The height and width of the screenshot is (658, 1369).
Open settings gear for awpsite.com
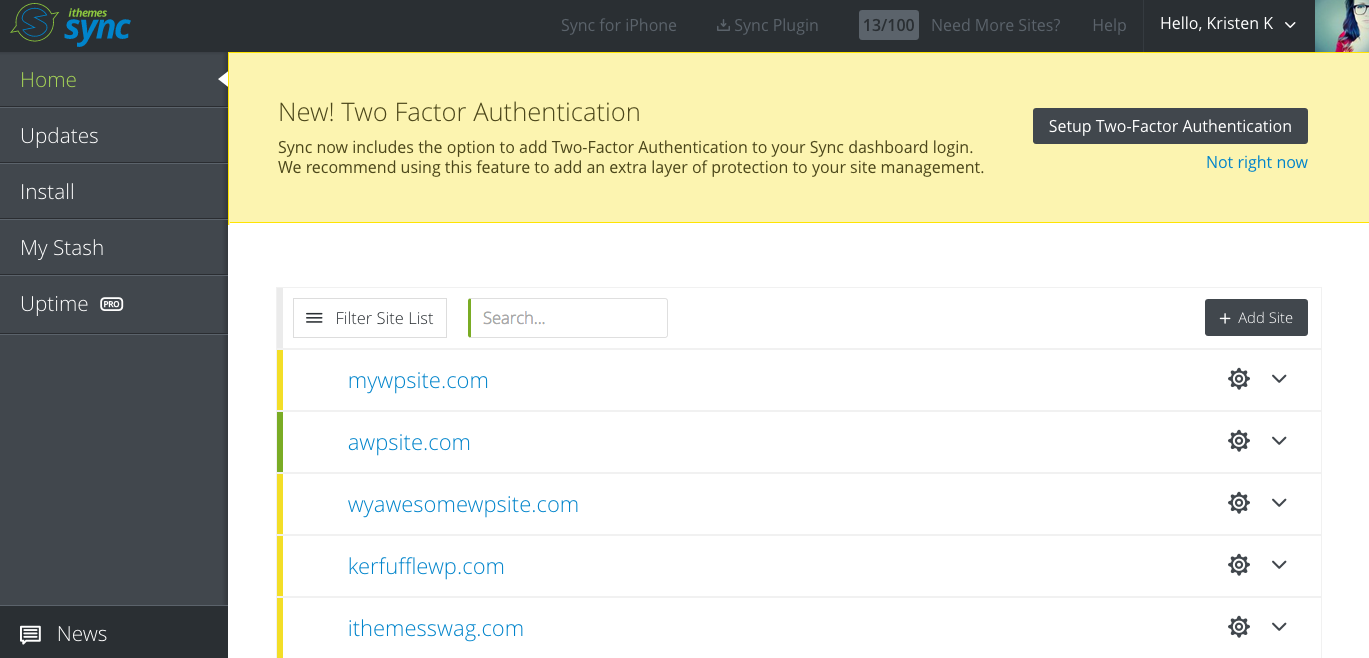point(1239,441)
